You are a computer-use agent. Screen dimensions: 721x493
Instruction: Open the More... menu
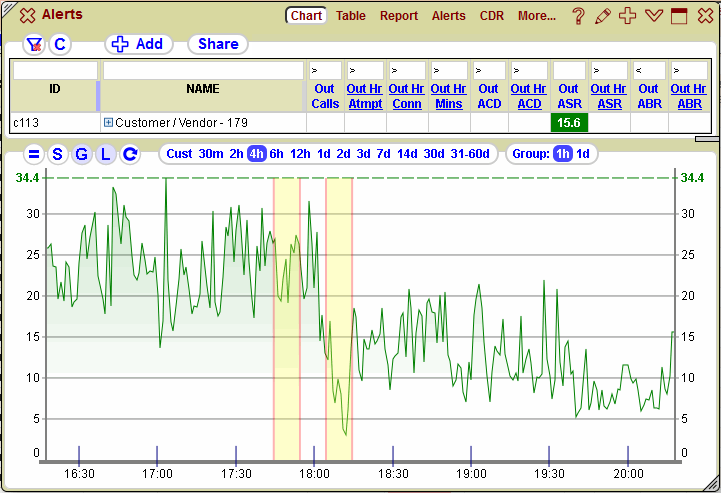pyautogui.click(x=537, y=16)
